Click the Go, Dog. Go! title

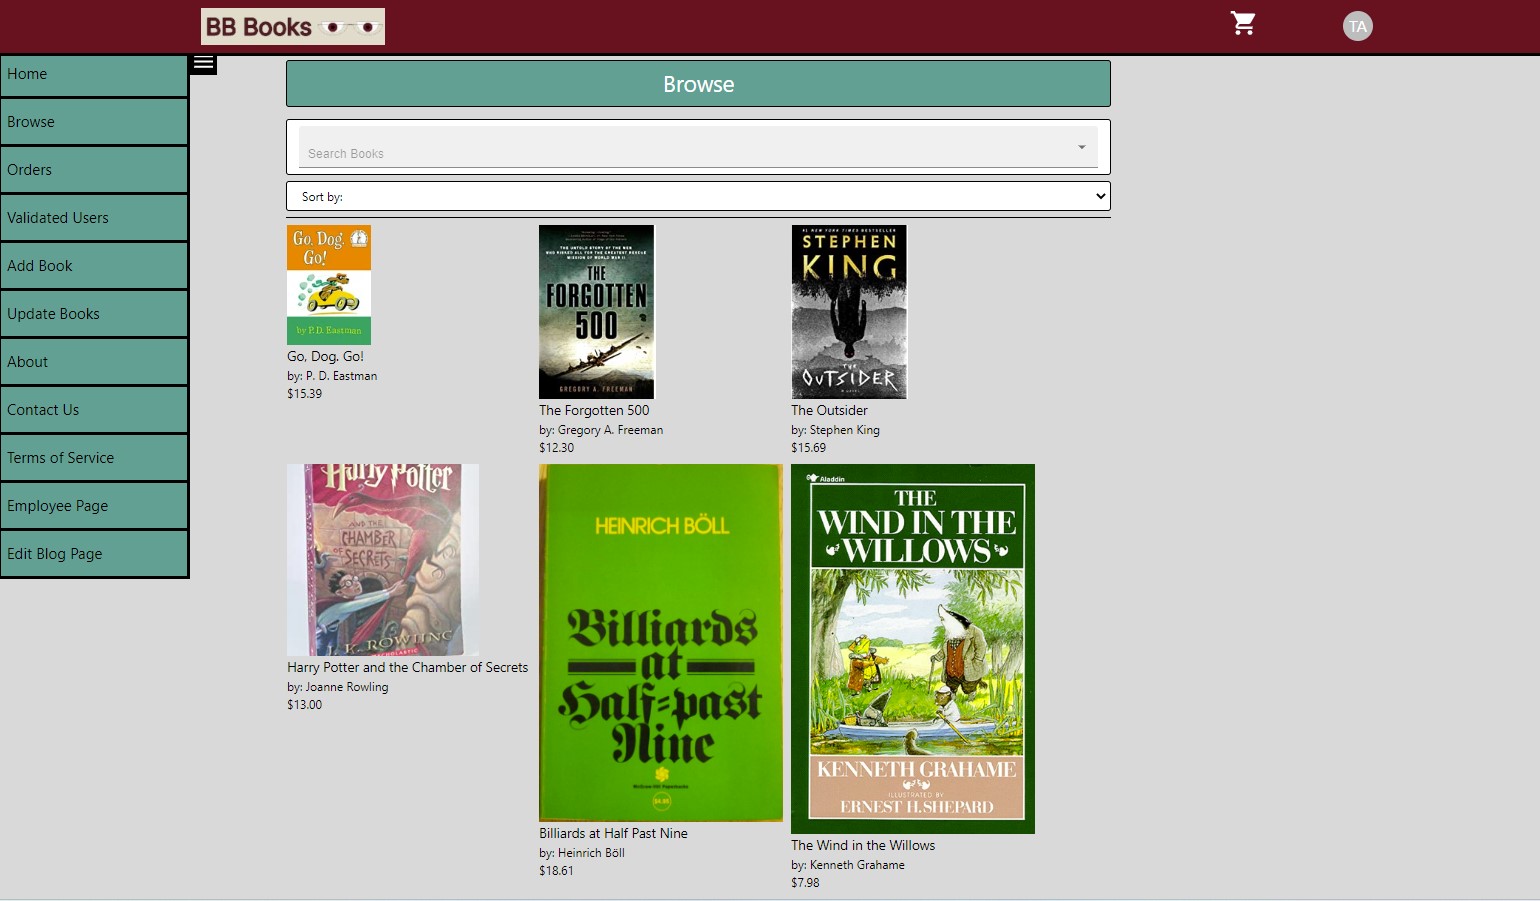pos(325,356)
